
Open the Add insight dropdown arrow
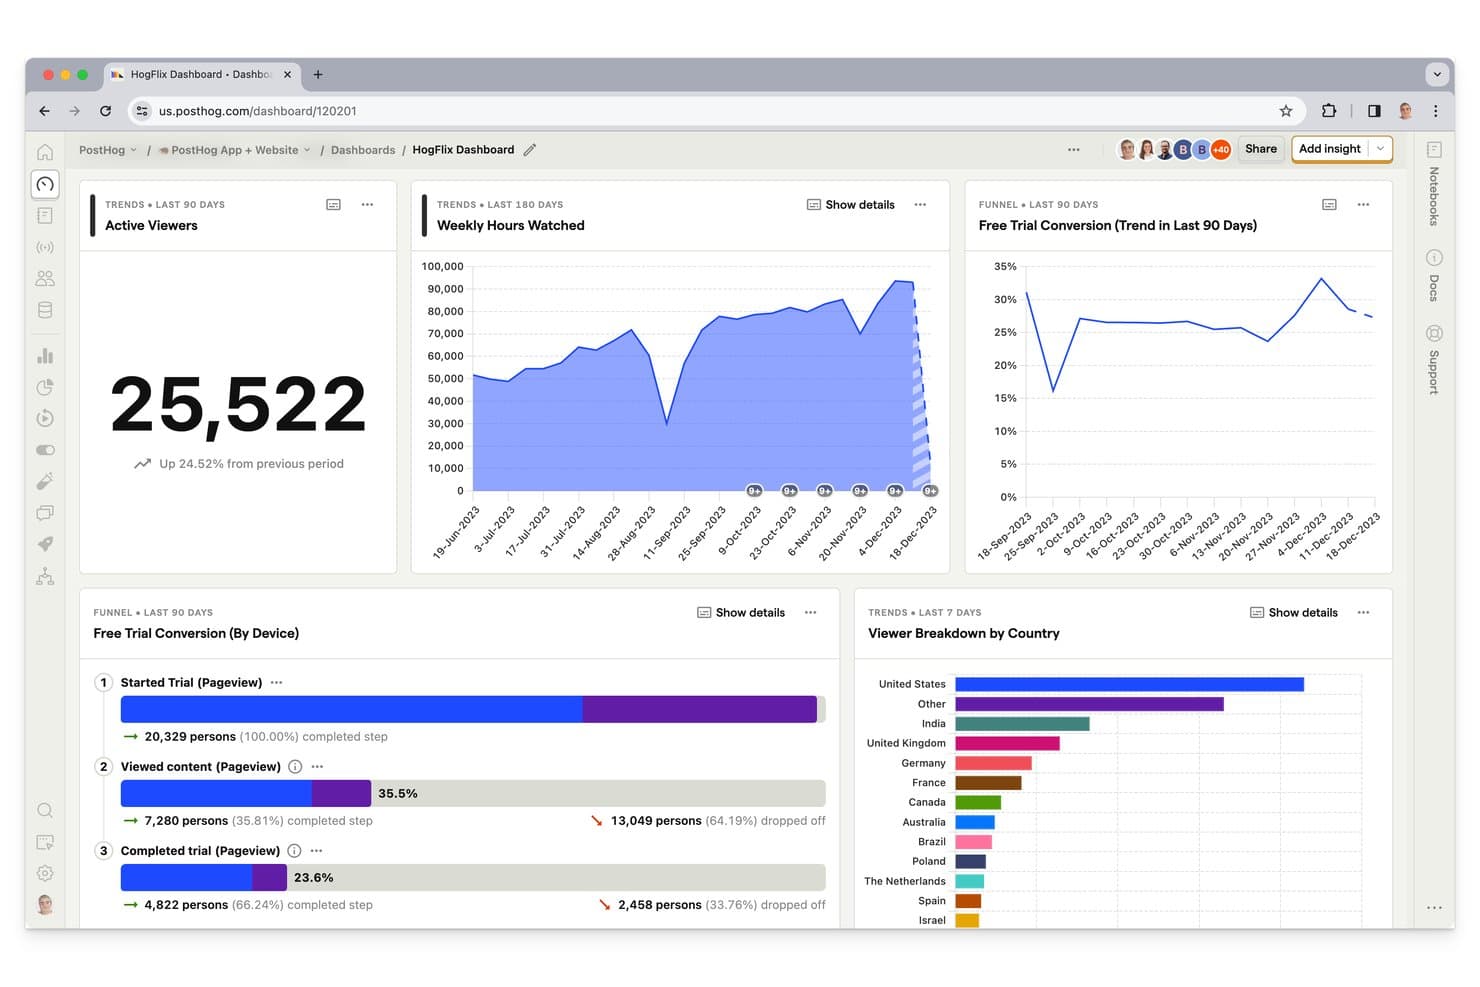1380,148
